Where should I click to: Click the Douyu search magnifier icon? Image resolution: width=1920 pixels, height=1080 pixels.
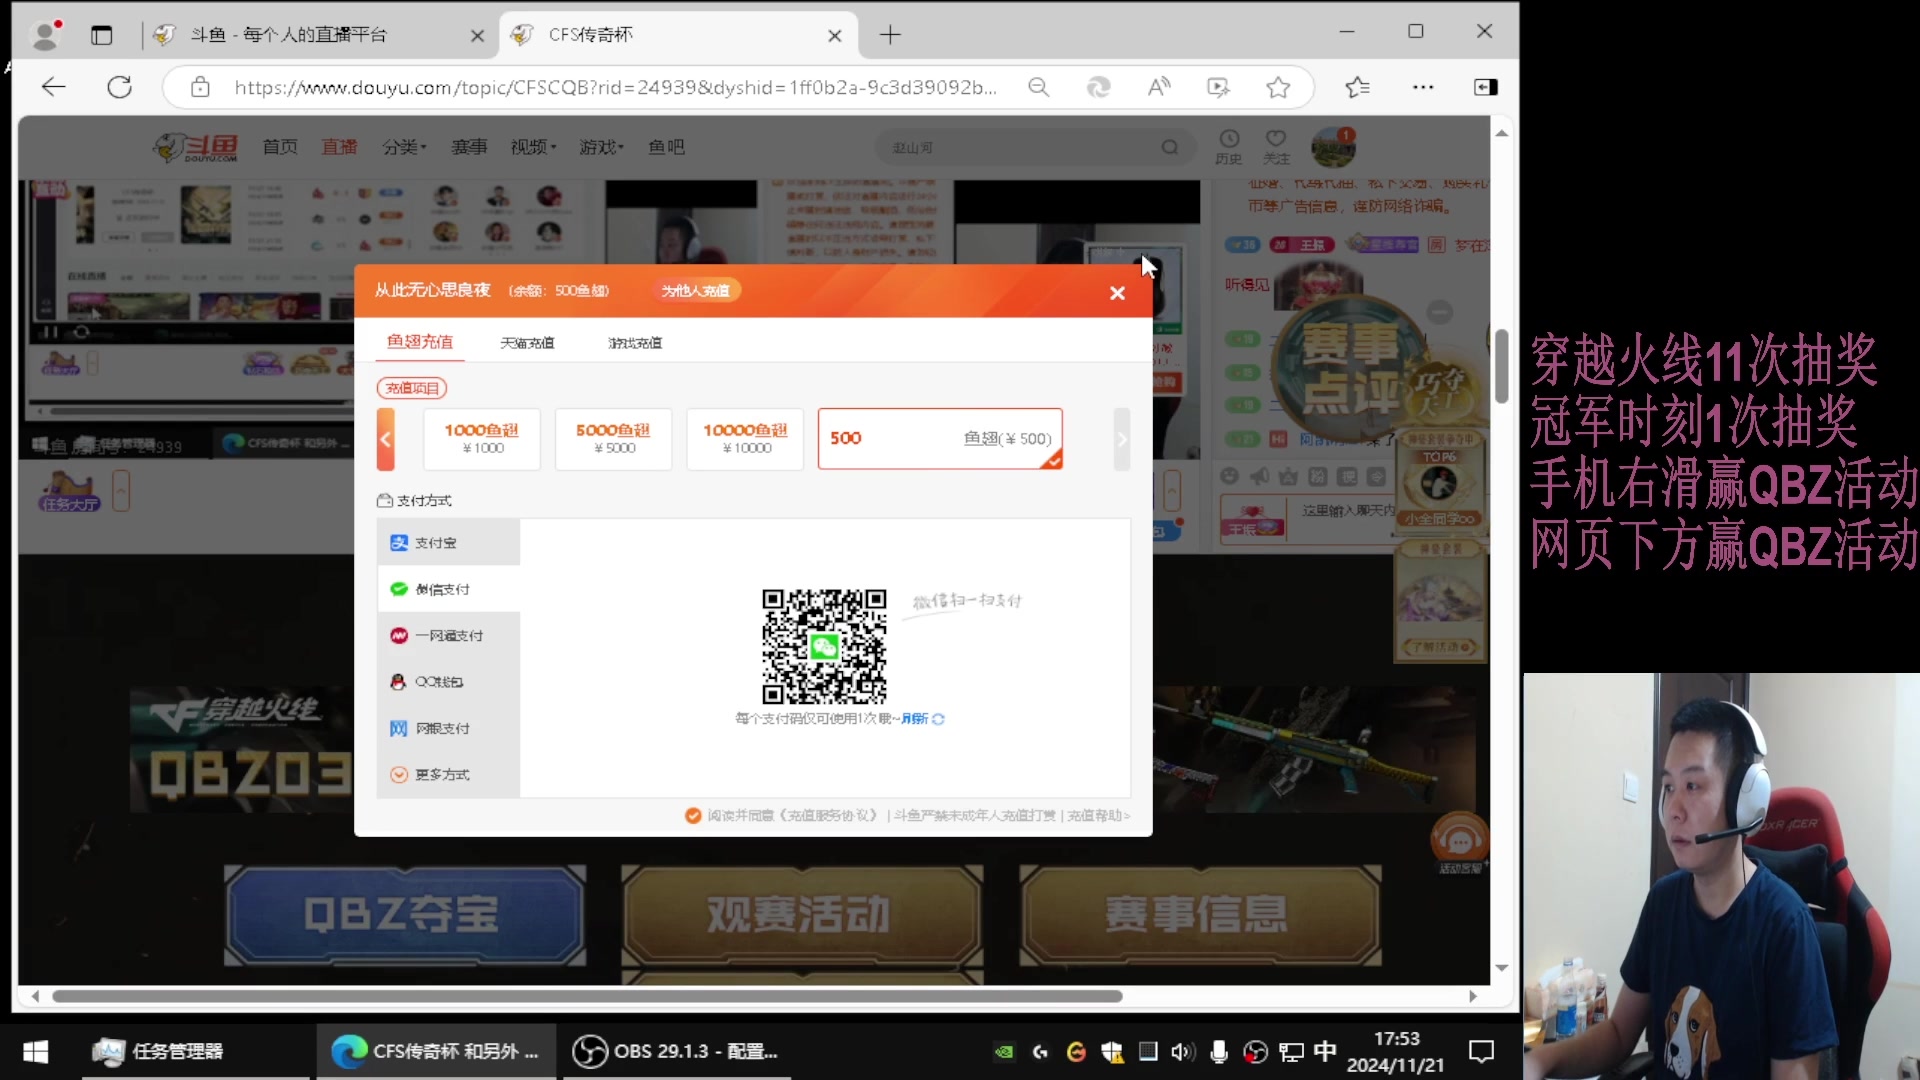1170,147
